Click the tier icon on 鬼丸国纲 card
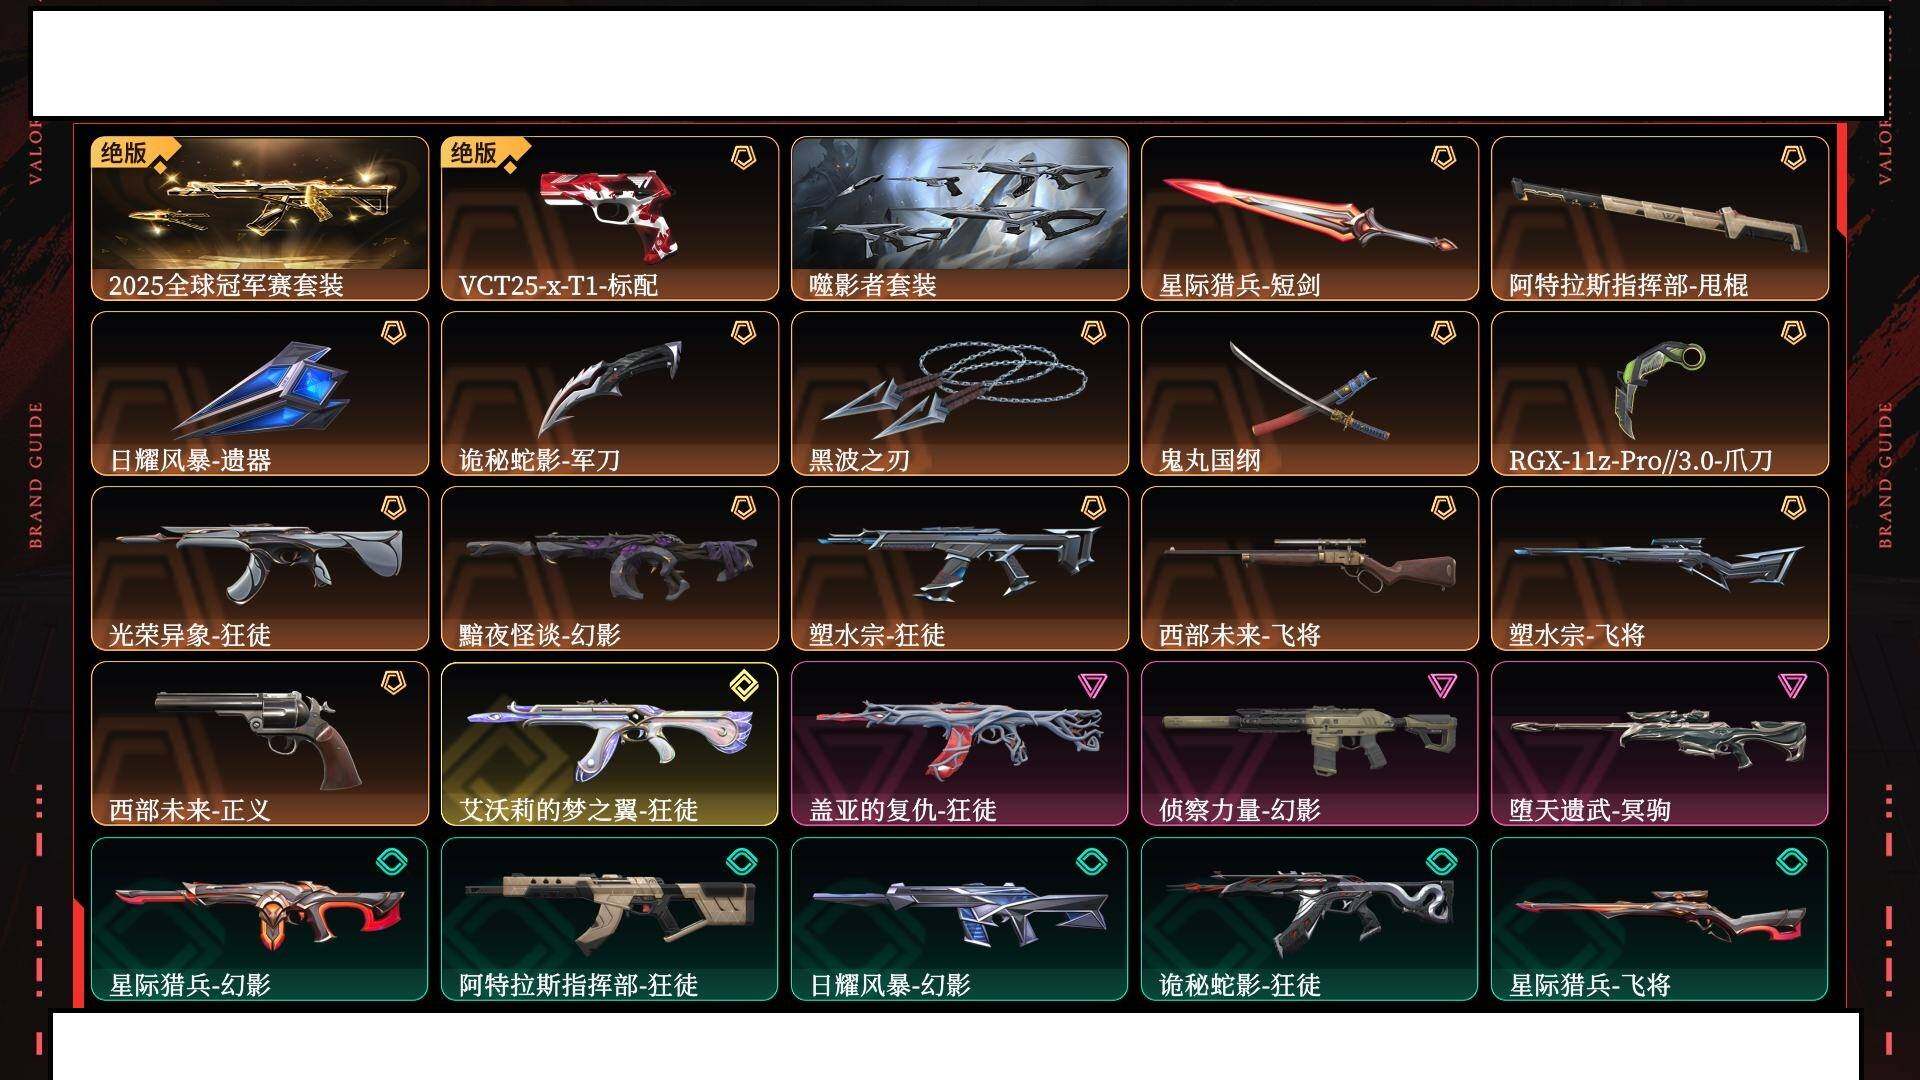The width and height of the screenshot is (1920, 1080). point(1442,333)
